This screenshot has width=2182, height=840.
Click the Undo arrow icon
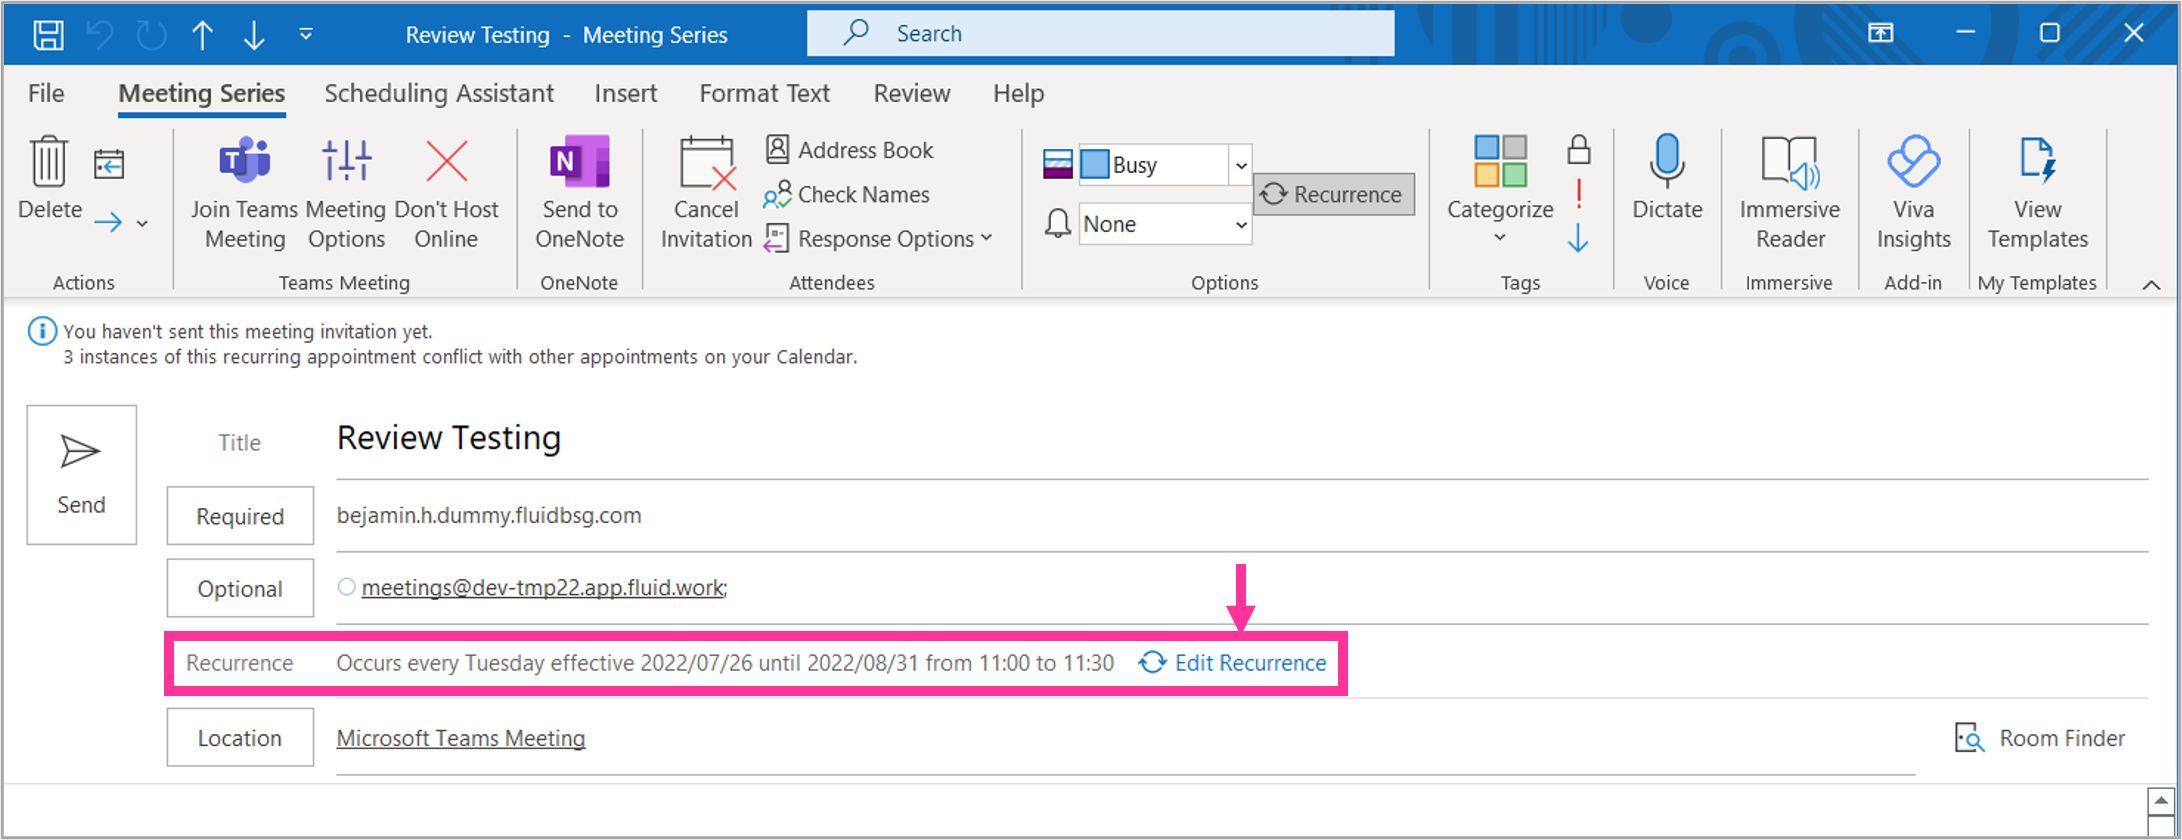[100, 35]
